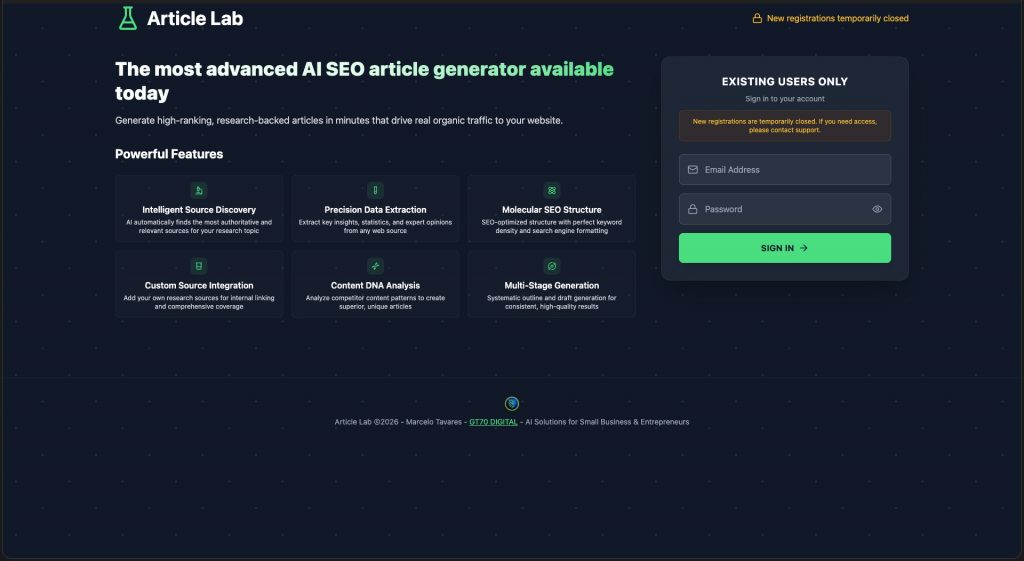Click the Article Lab flask logo icon
The width and height of the screenshot is (1024, 561).
pyautogui.click(x=127, y=18)
